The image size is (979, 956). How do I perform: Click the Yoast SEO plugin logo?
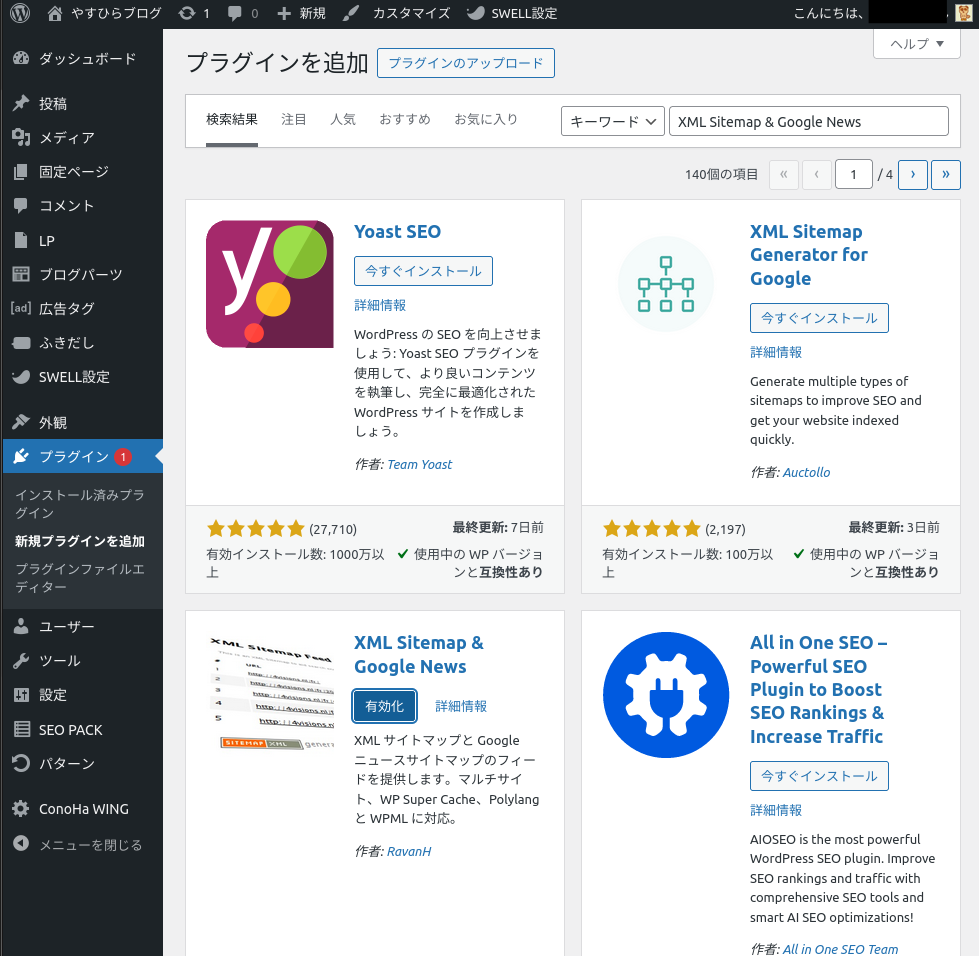click(269, 284)
